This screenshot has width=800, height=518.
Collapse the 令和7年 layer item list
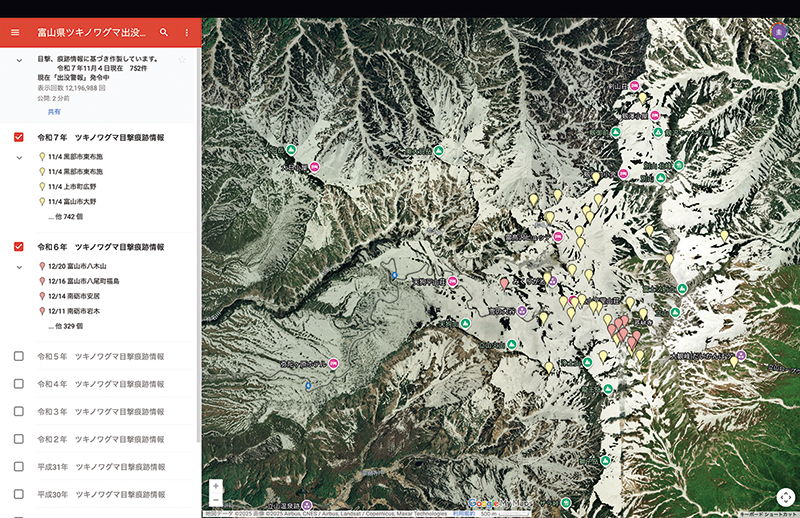pos(19,157)
